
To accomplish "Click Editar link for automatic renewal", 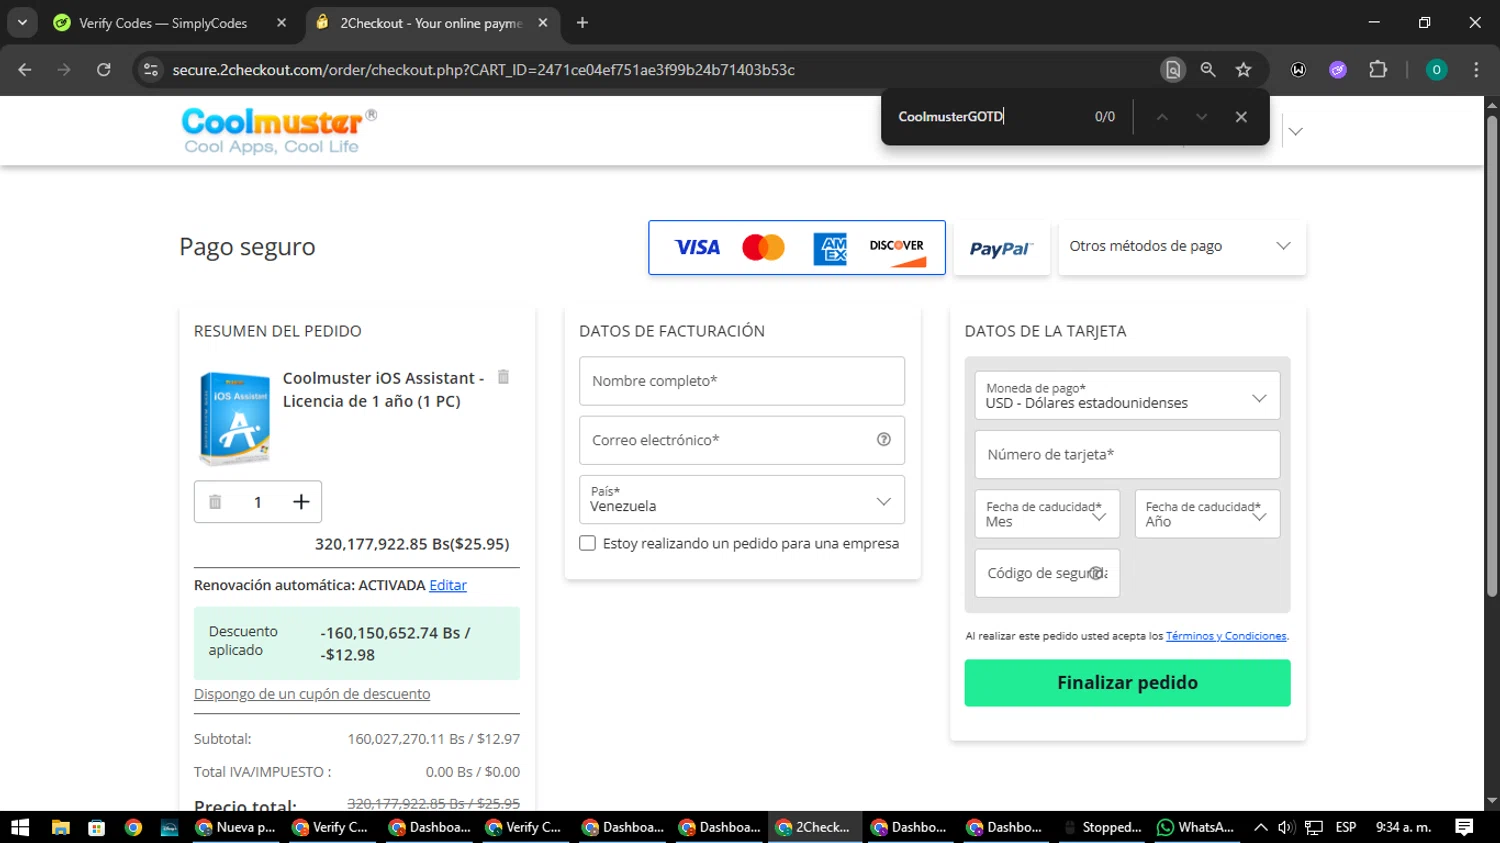I will pos(448,585).
